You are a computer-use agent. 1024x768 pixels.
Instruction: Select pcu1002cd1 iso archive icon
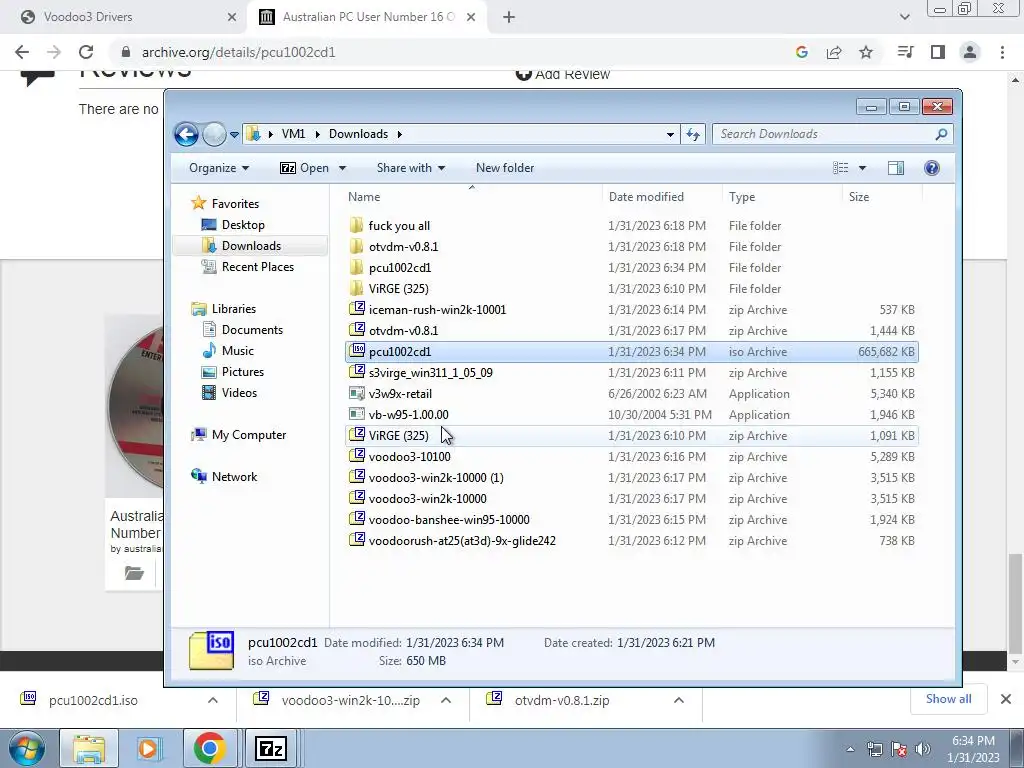pyautogui.click(x=357, y=351)
